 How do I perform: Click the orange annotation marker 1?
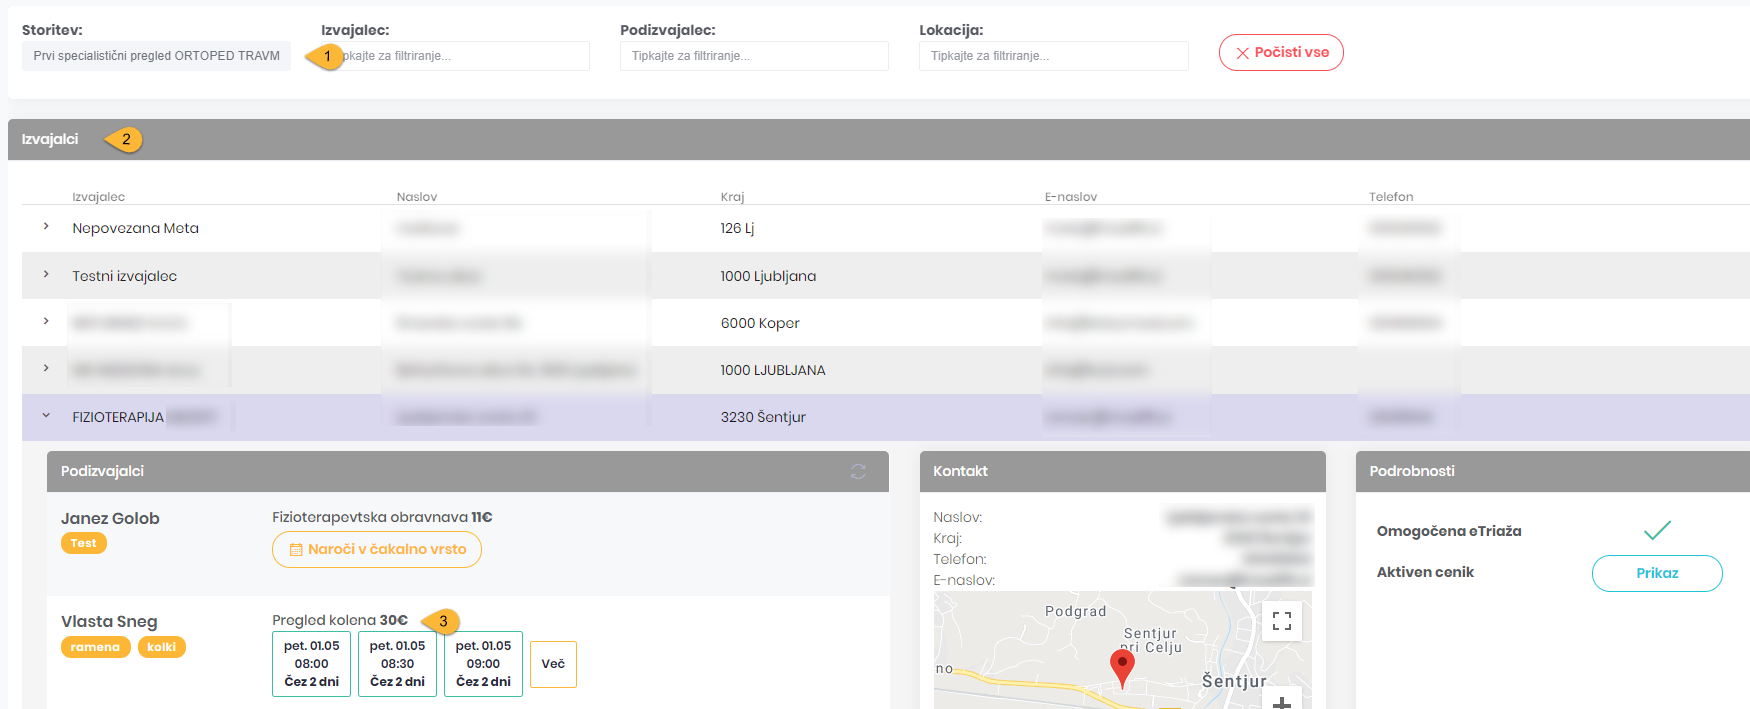325,57
